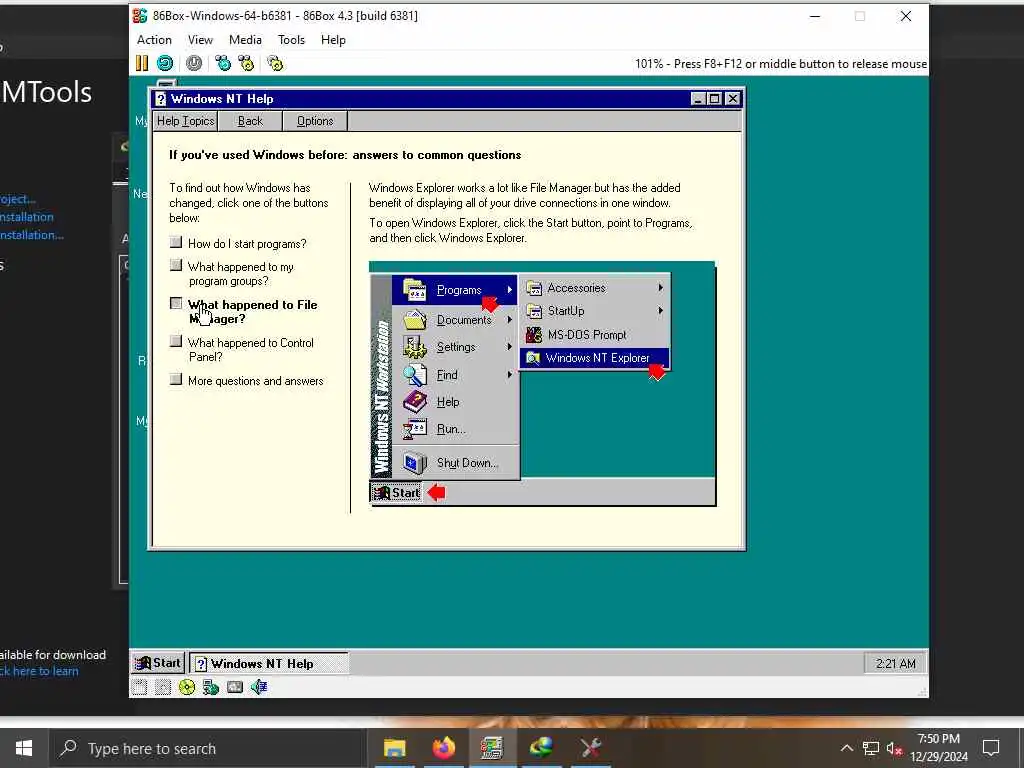Viewport: 1024px width, 768px height.
Task: Click the 86Box title bar application icon
Action: [140, 16]
